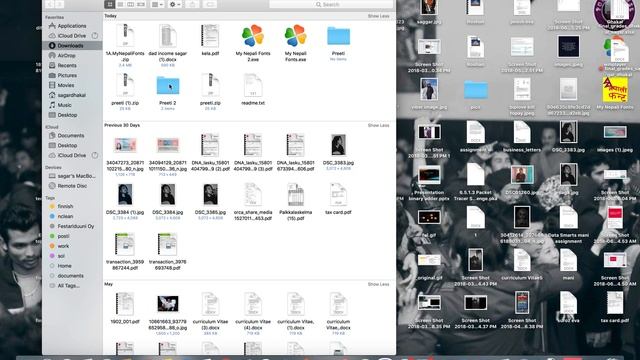Select curriculum Vitae (3).docx file
This screenshot has height=360, width=640.
pyautogui.click(x=210, y=304)
